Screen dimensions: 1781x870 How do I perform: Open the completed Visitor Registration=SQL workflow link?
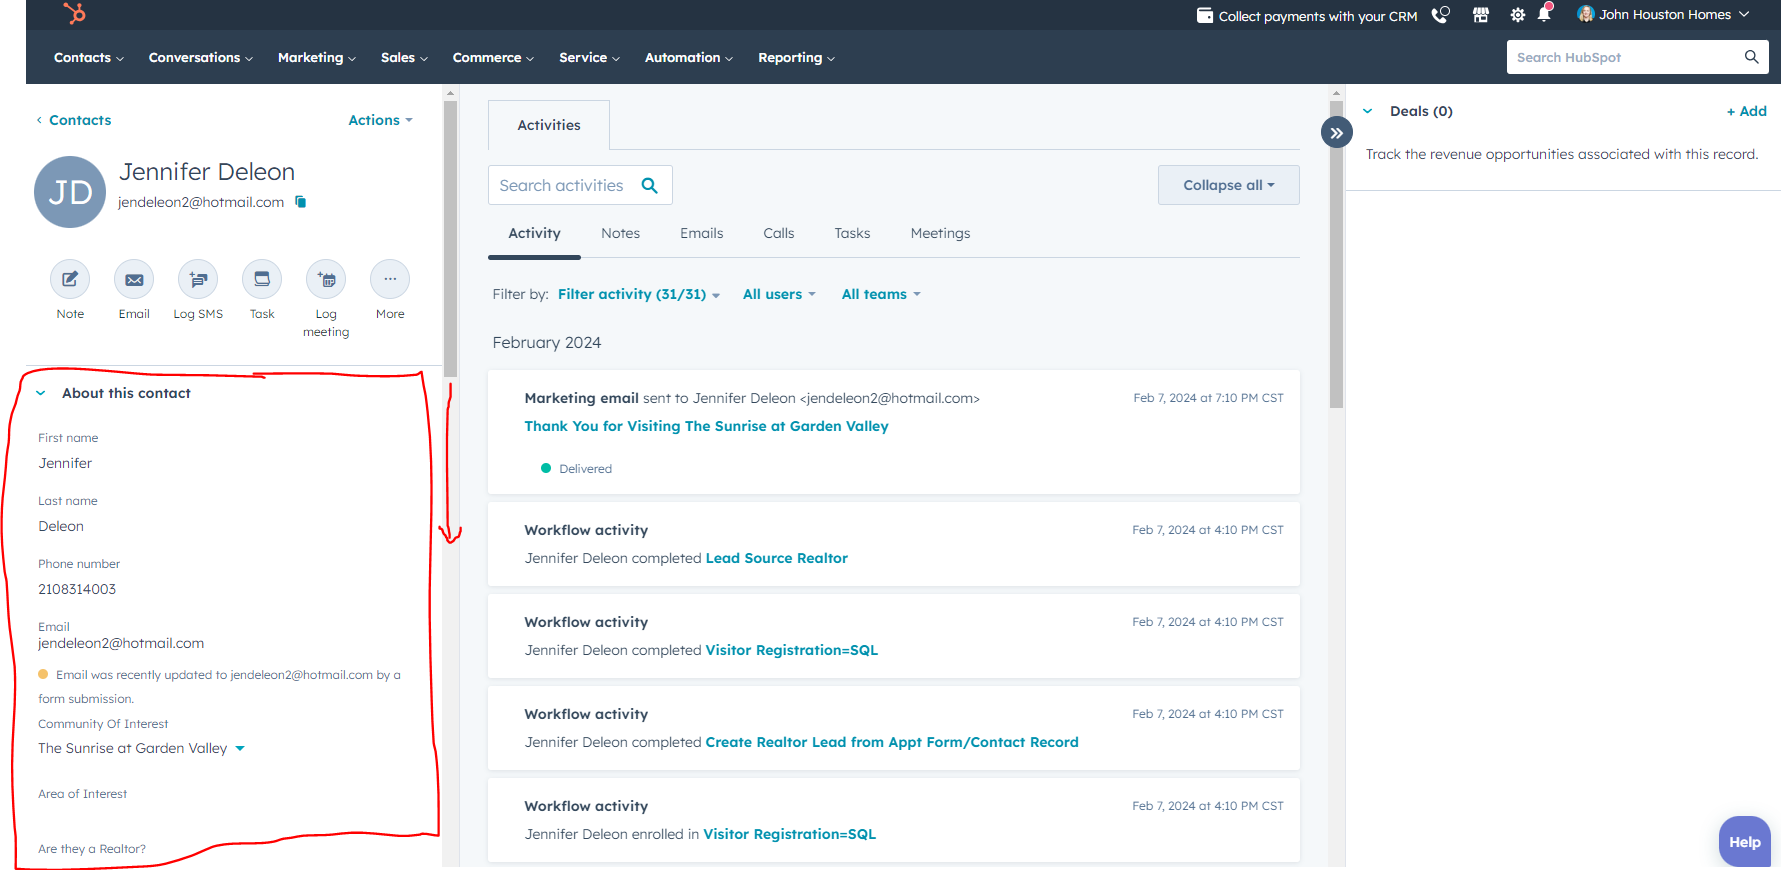point(791,650)
